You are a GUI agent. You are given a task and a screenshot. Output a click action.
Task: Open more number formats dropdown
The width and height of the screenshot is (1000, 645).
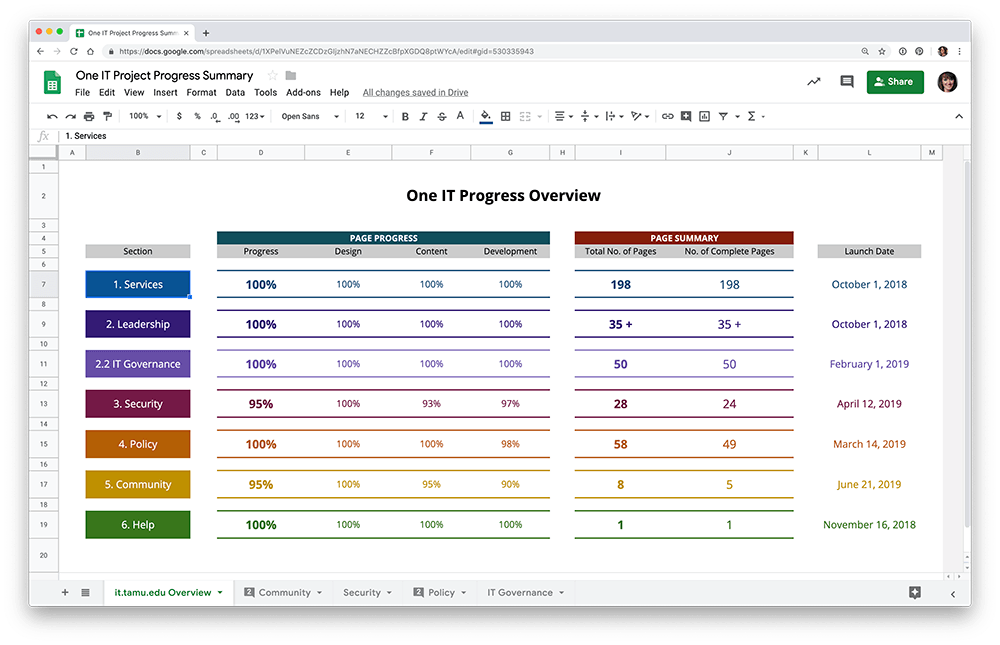[x=254, y=116]
